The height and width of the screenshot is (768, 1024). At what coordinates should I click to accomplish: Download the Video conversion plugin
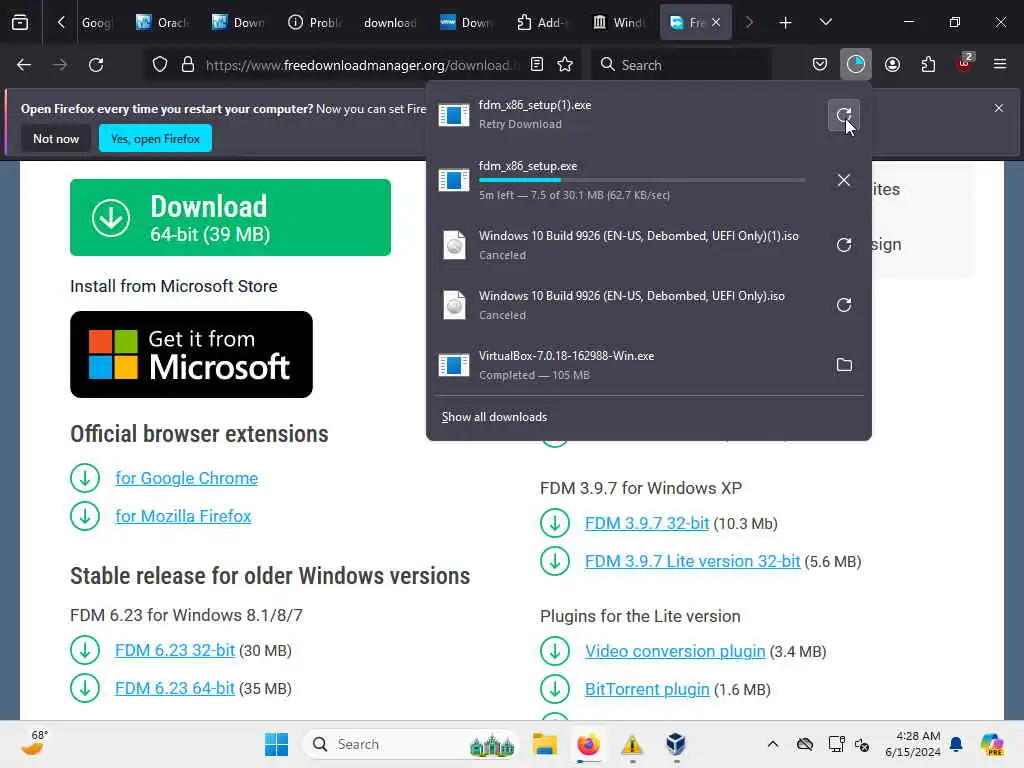click(x=675, y=652)
